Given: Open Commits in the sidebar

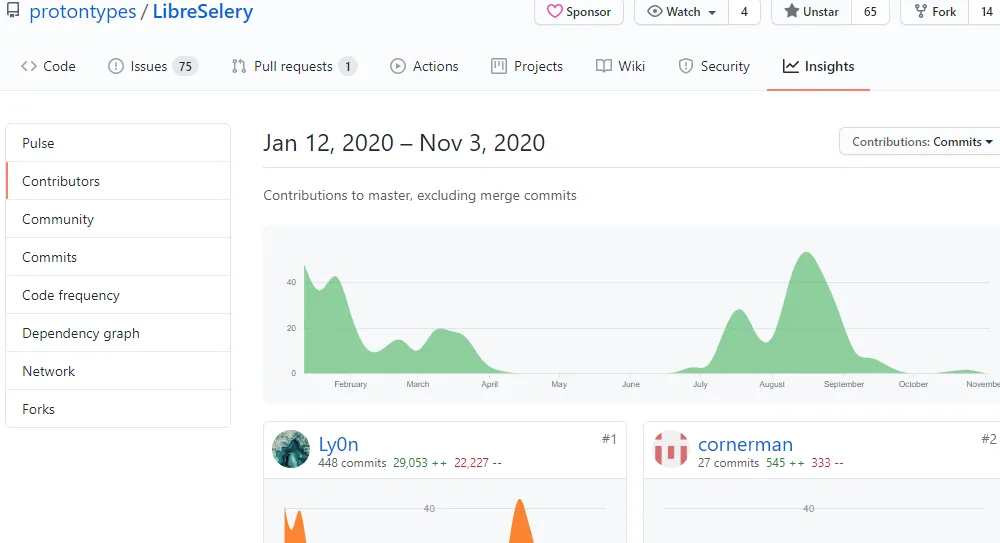Looking at the screenshot, I should (118, 257).
